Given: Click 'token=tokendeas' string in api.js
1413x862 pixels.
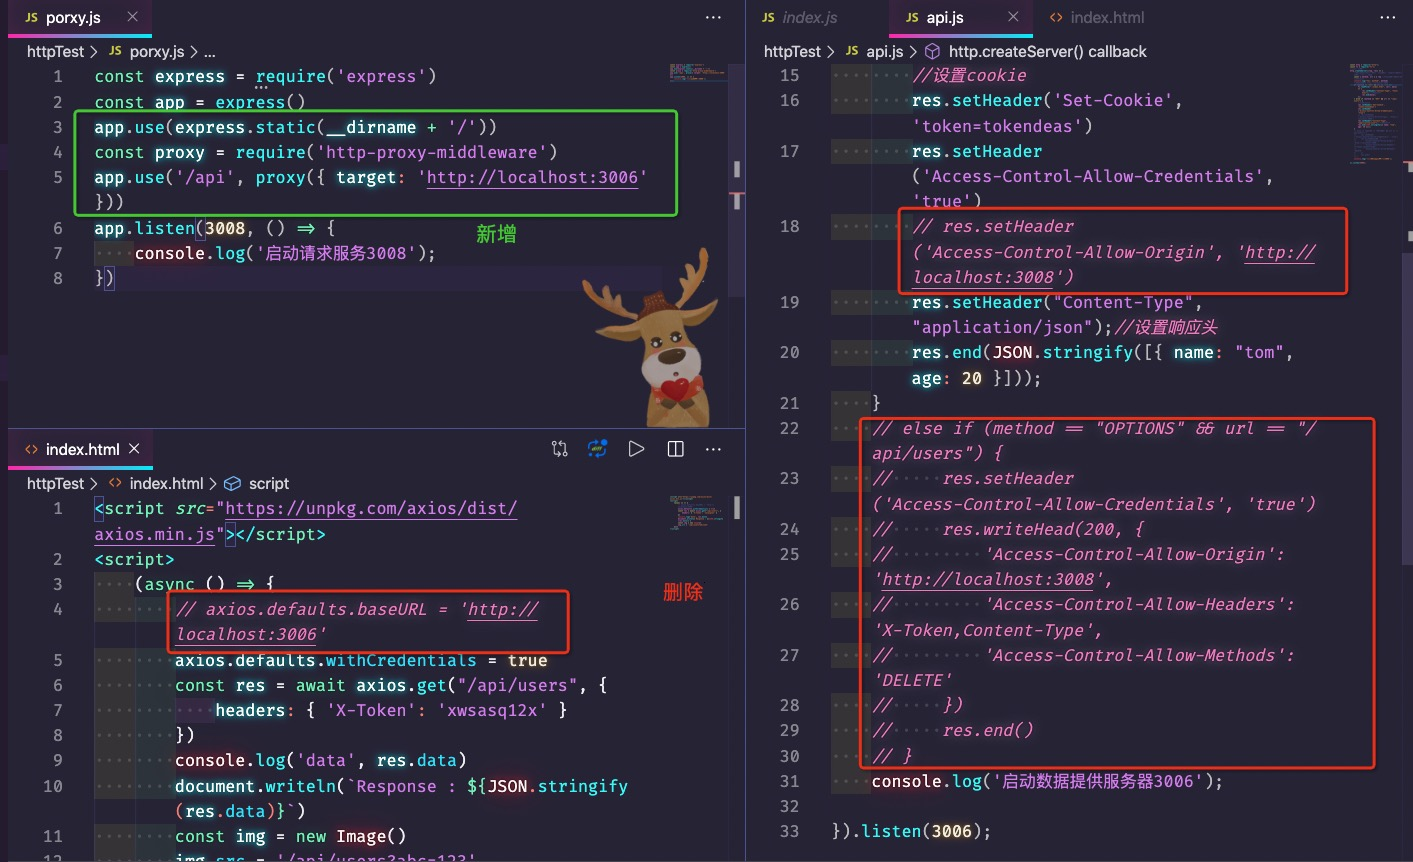Looking at the screenshot, I should (997, 126).
